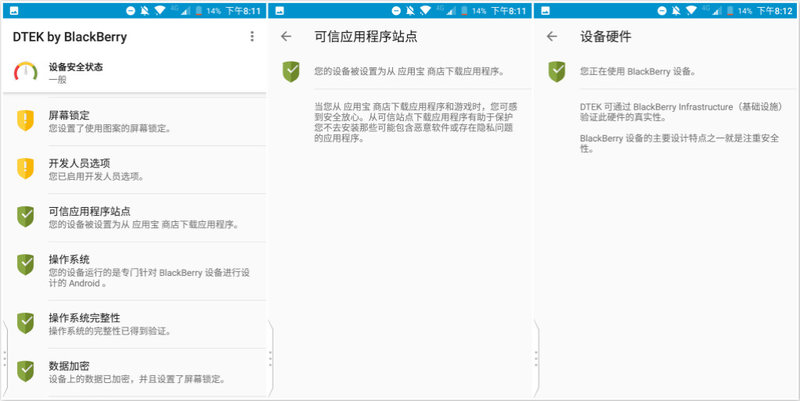Screen dimensions: 800x401
Task: Tap the DTEK by BlackBerry app title
Action: pyautogui.click(x=70, y=37)
